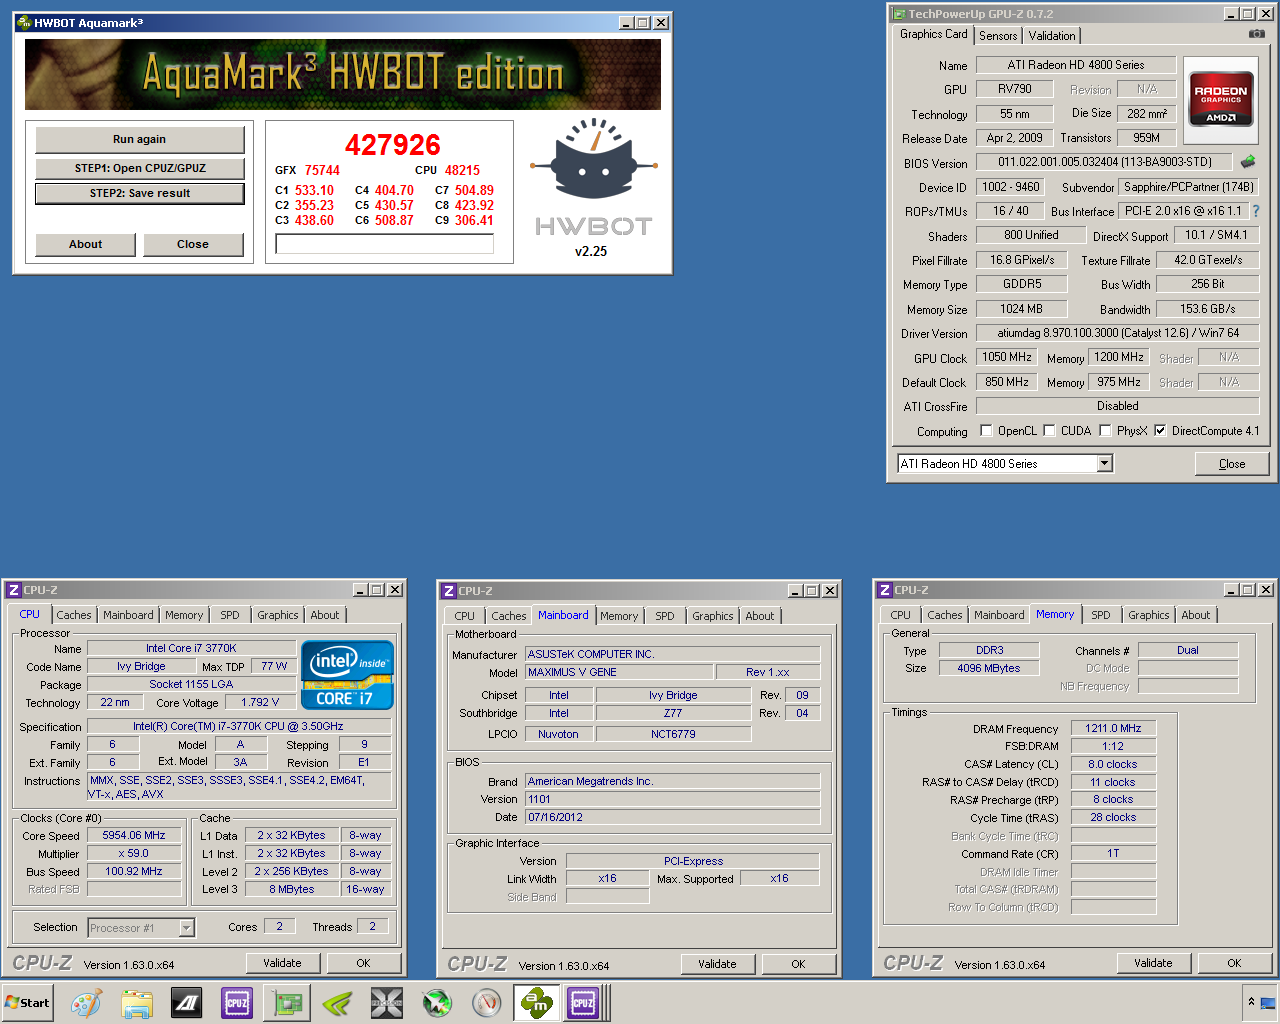Click the MSI Afterburner taskbar icon

click(437, 1003)
